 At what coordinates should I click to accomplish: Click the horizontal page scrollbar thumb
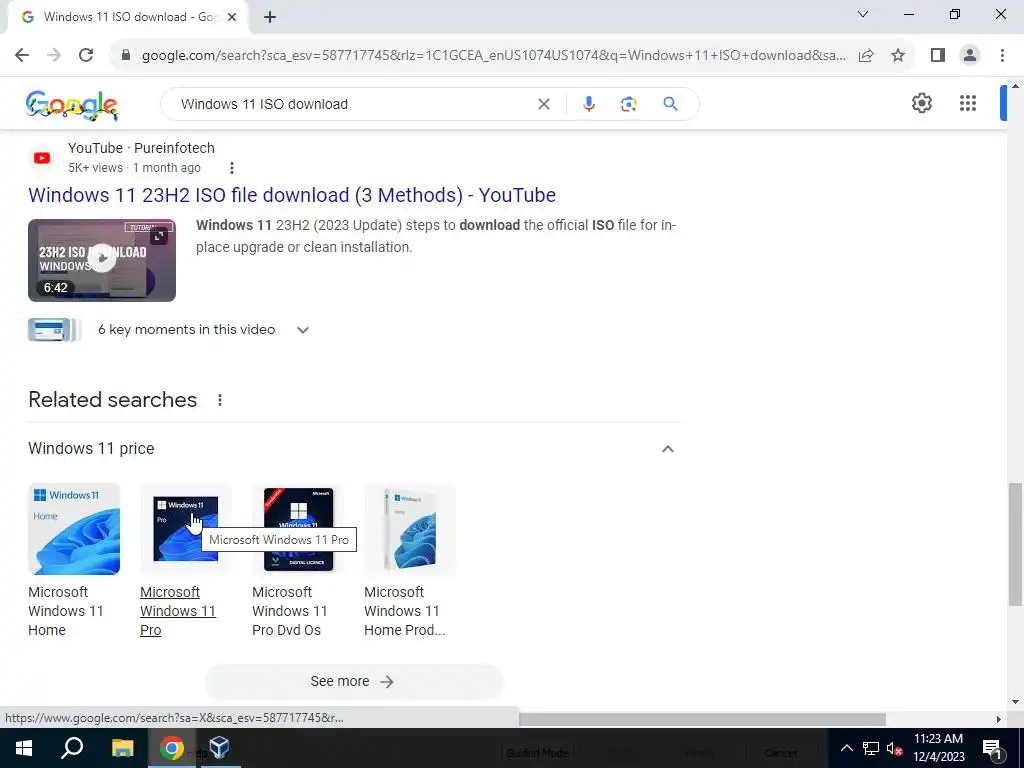coord(702,719)
